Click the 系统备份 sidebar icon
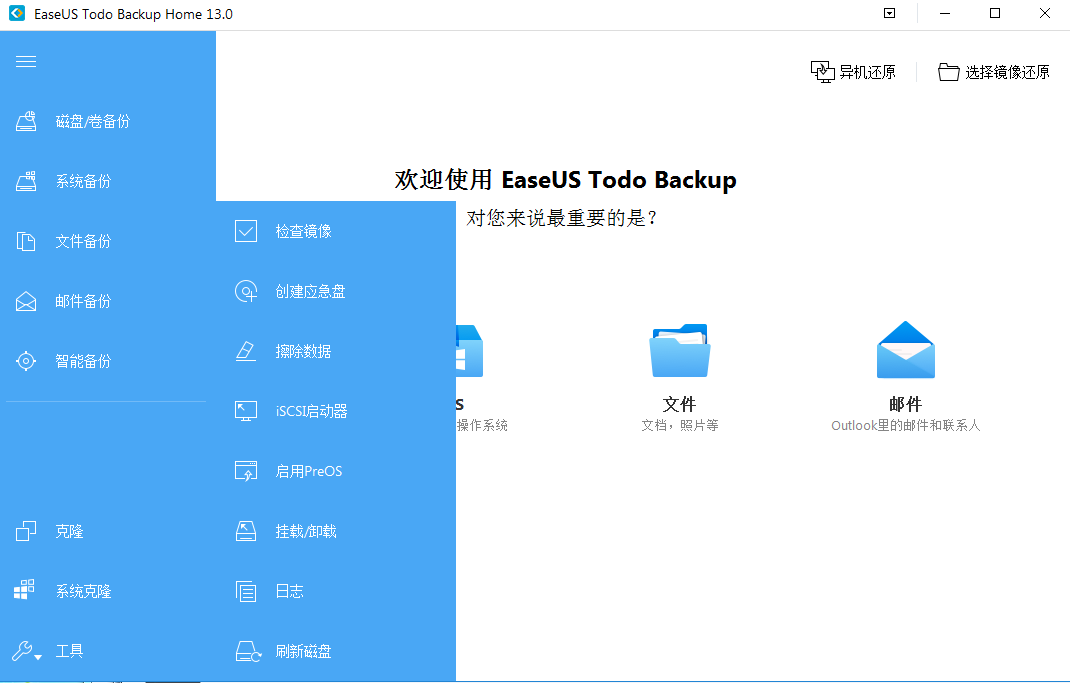The image size is (1070, 683). click(x=26, y=181)
